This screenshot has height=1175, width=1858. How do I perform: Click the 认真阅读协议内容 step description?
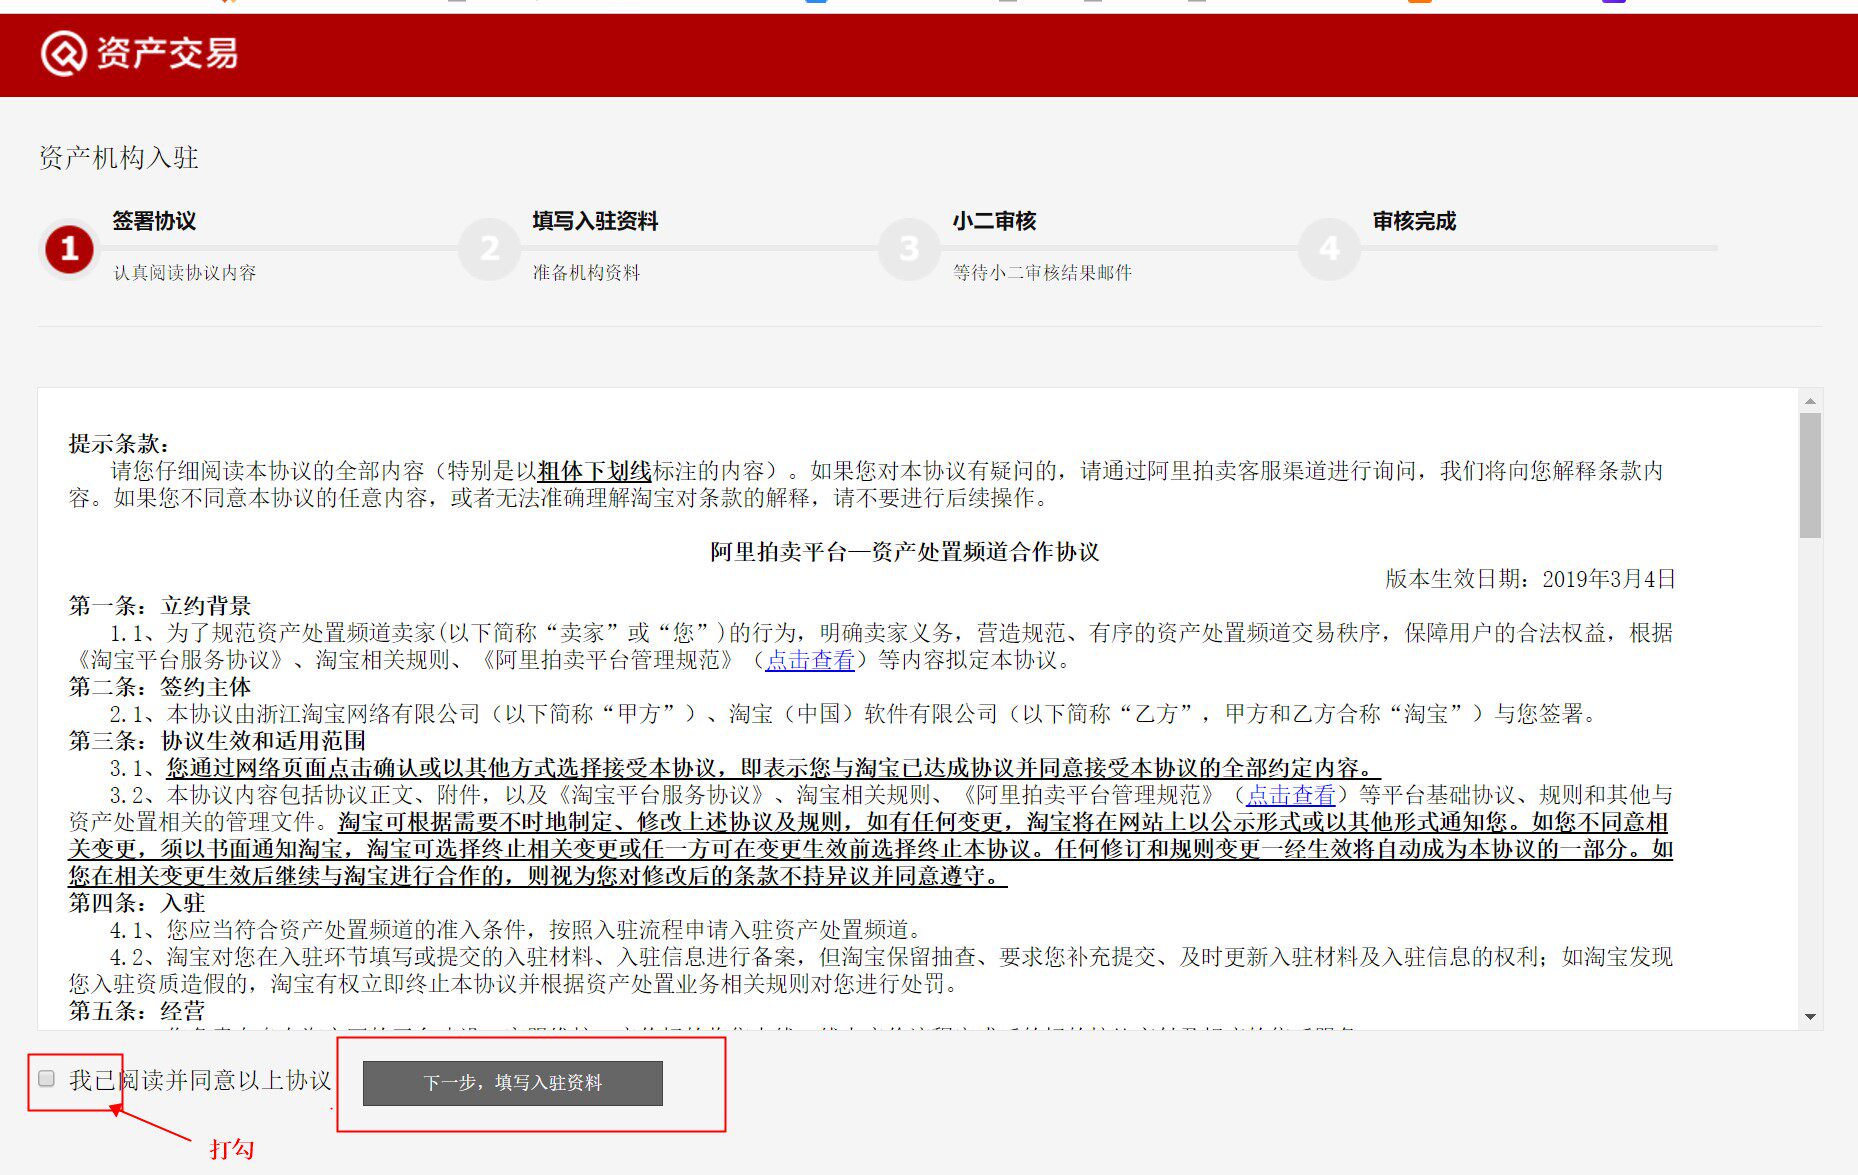pyautogui.click(x=185, y=273)
